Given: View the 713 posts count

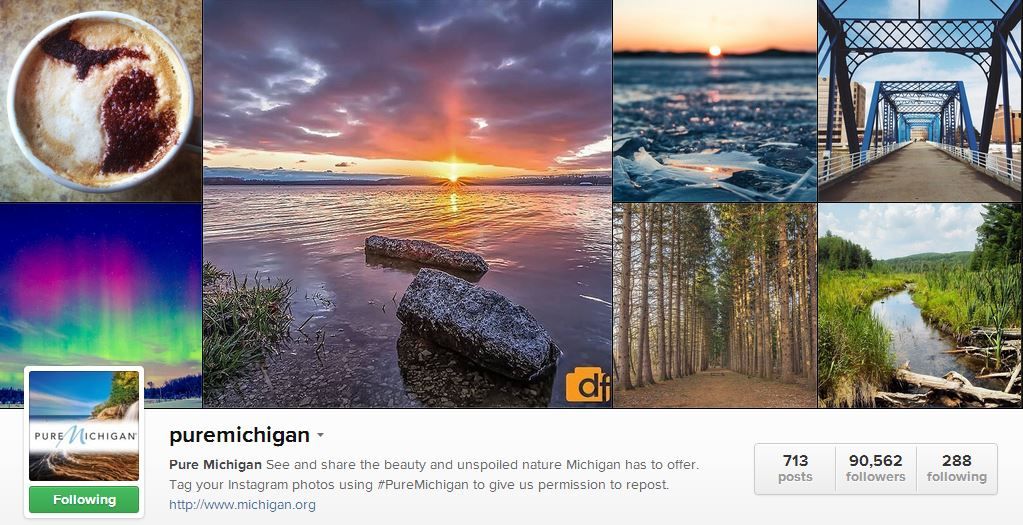Looking at the screenshot, I should 795,468.
